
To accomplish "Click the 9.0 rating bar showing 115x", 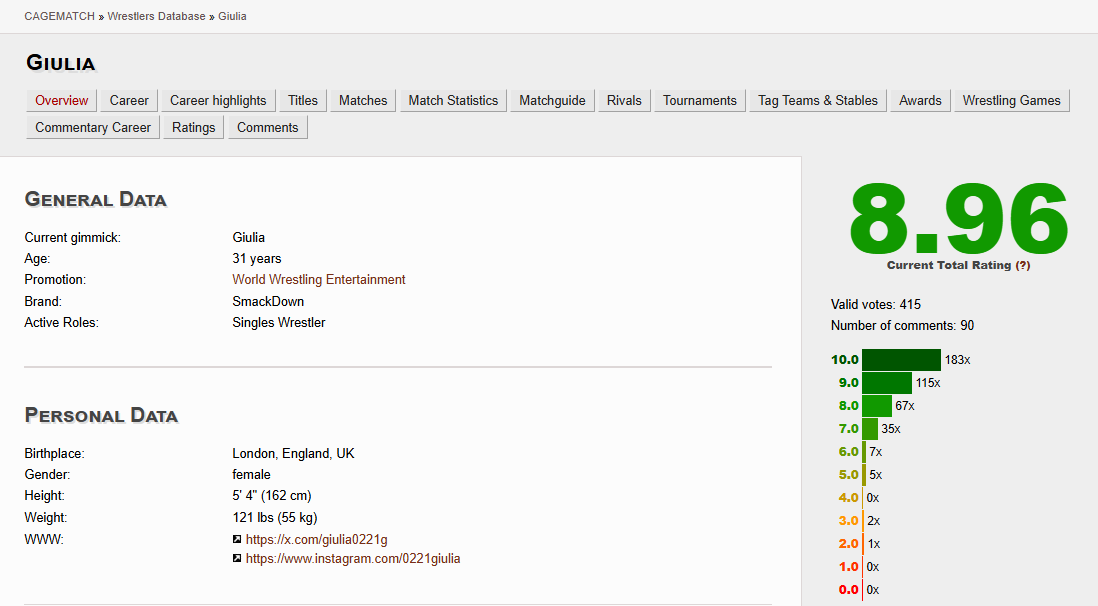I will pos(887,383).
